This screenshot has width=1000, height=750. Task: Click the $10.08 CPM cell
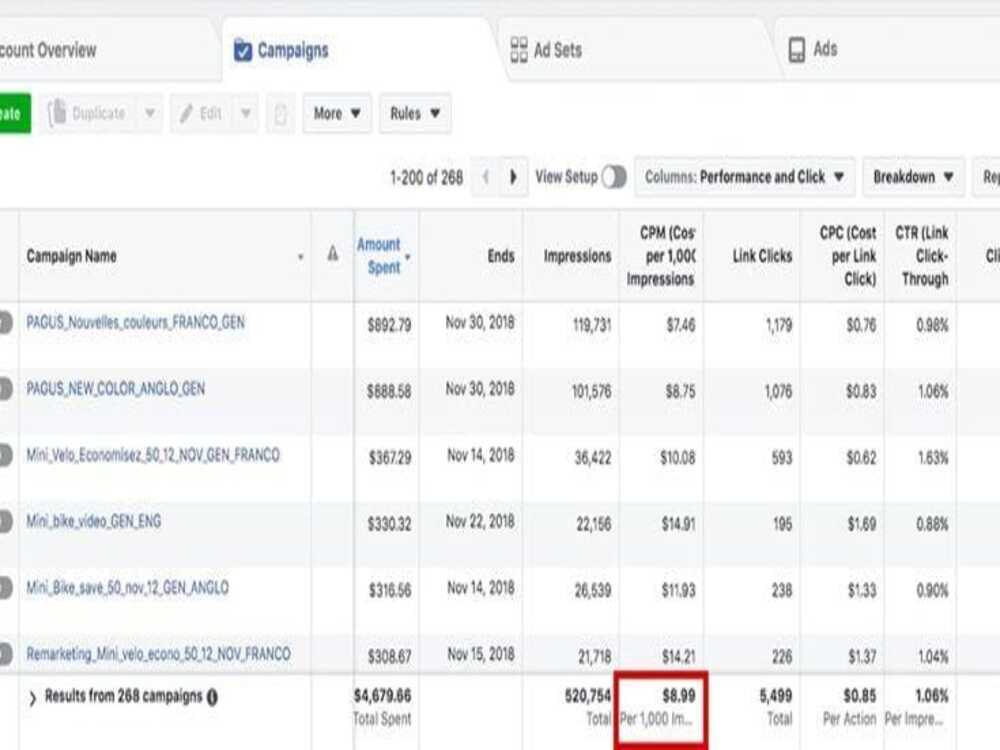click(678, 459)
